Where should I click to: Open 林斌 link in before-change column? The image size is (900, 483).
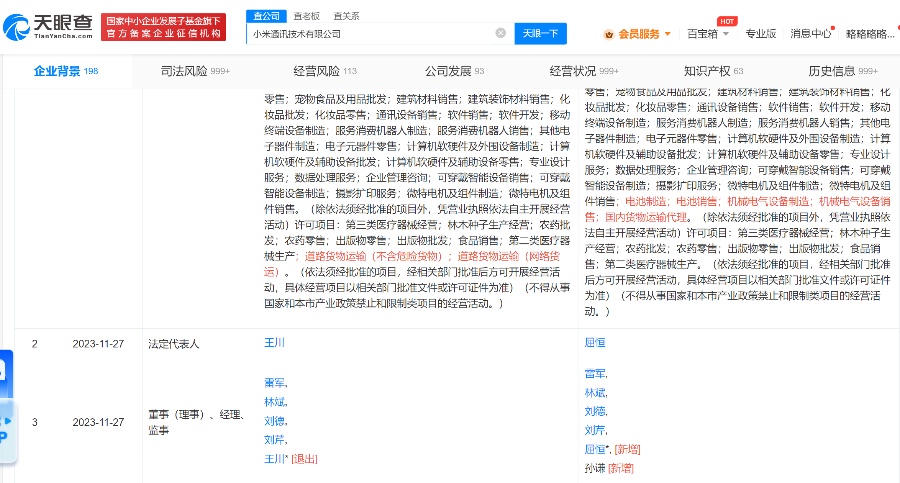(x=274, y=401)
